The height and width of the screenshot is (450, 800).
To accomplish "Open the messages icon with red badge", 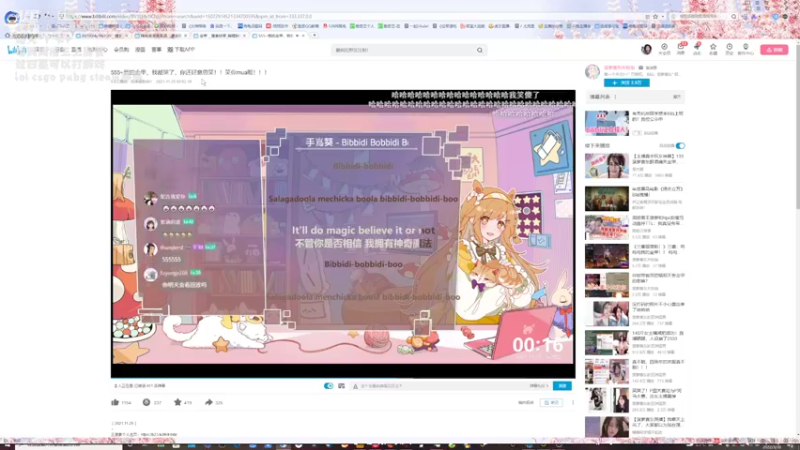I will point(681,48).
